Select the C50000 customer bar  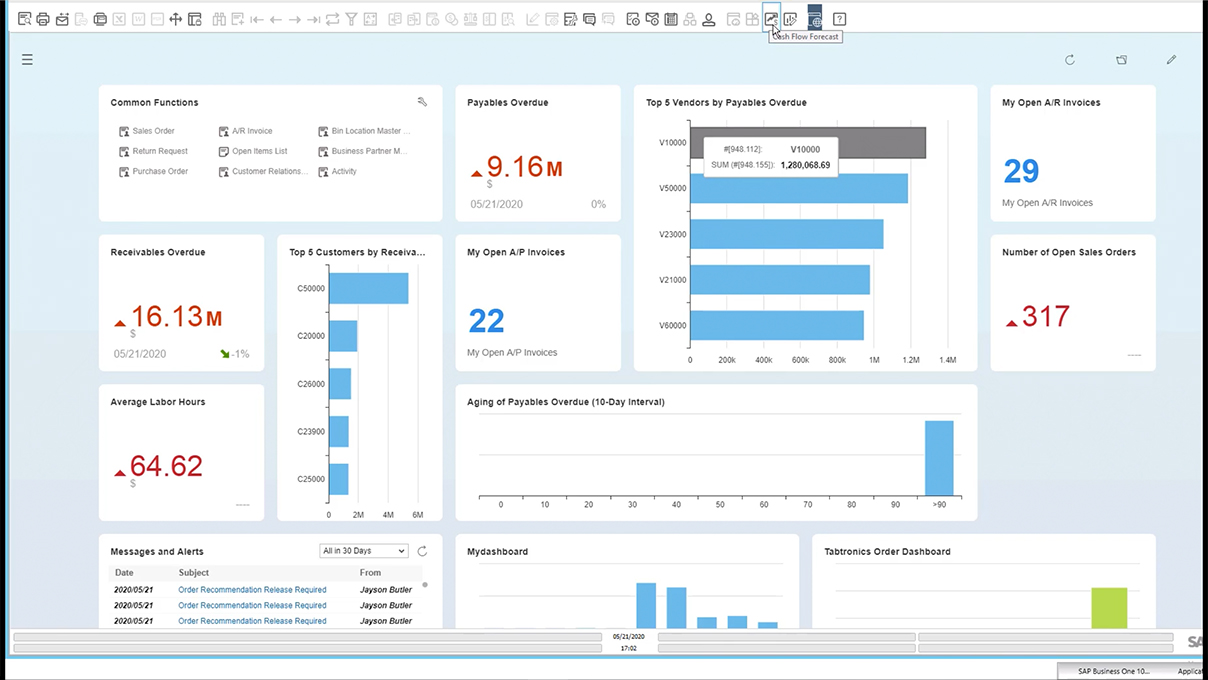tap(369, 288)
